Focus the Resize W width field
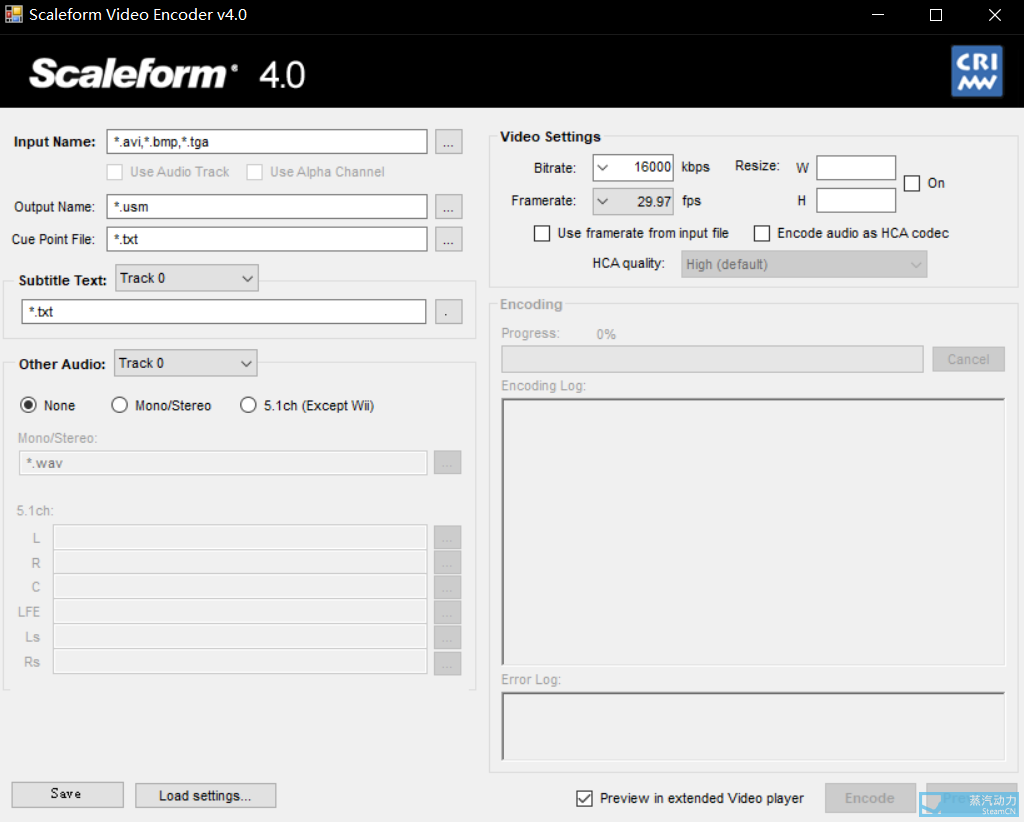Screen dimensions: 1024x822 (x=856, y=168)
